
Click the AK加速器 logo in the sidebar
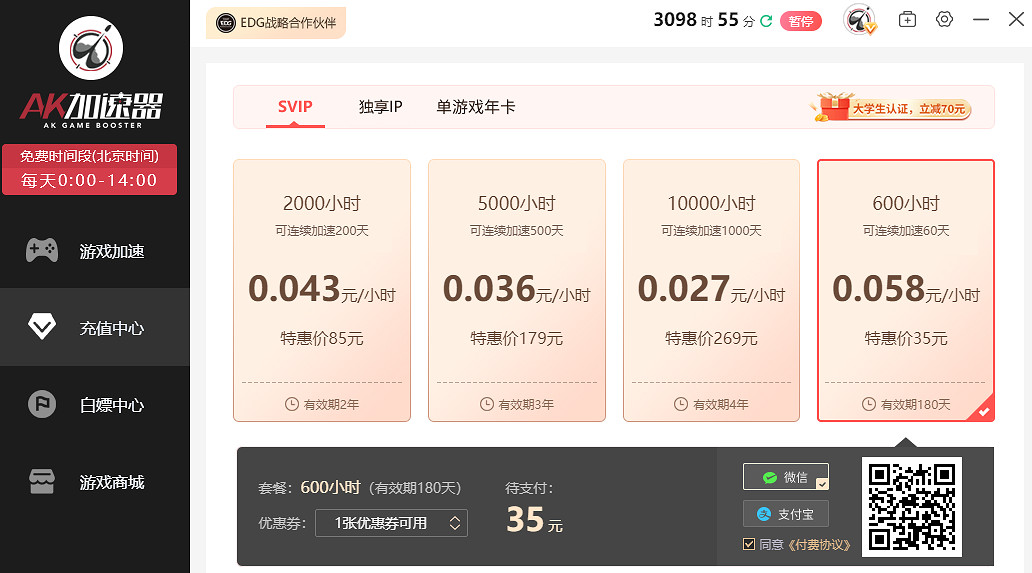tap(91, 72)
